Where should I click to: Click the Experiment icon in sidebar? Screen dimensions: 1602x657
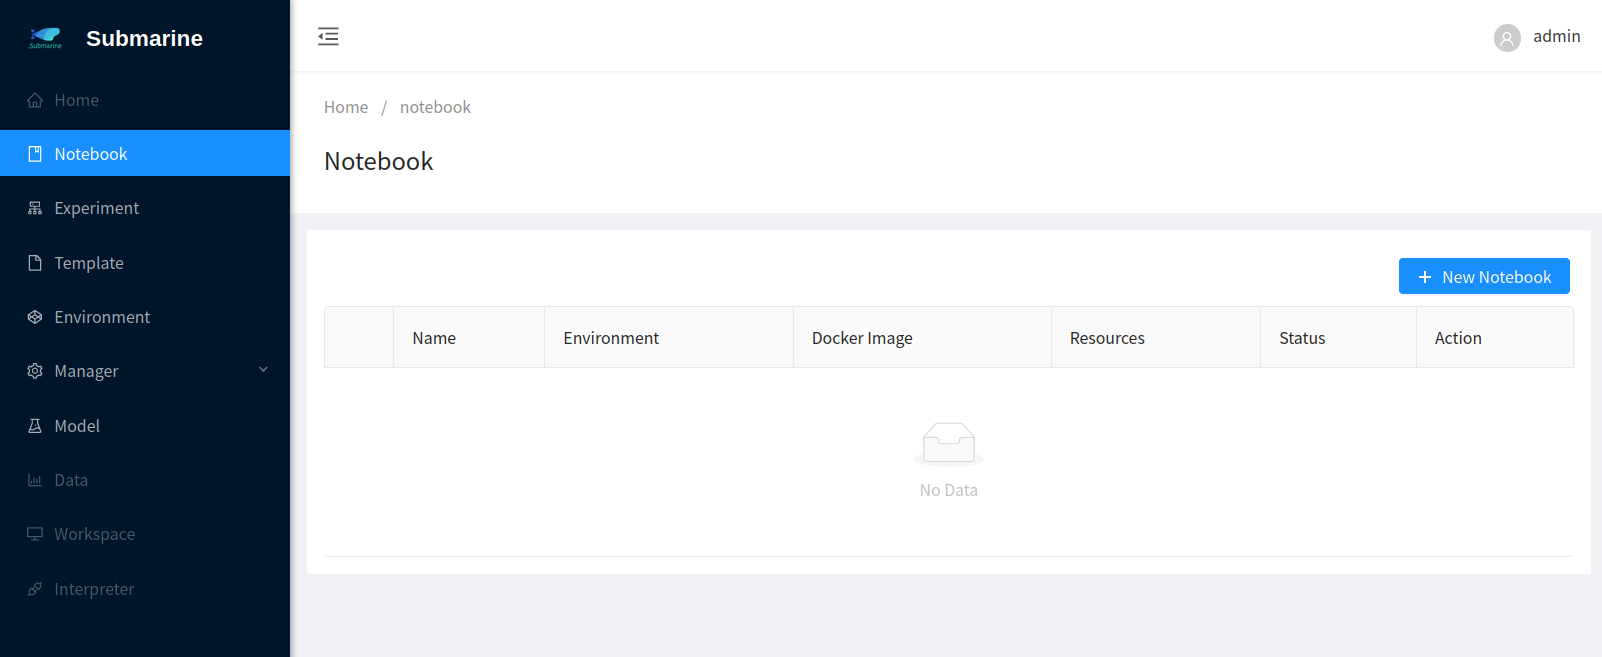tap(35, 208)
